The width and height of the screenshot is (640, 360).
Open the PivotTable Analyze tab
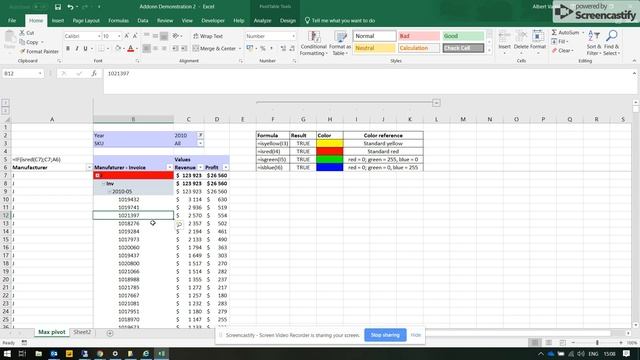pos(262,20)
